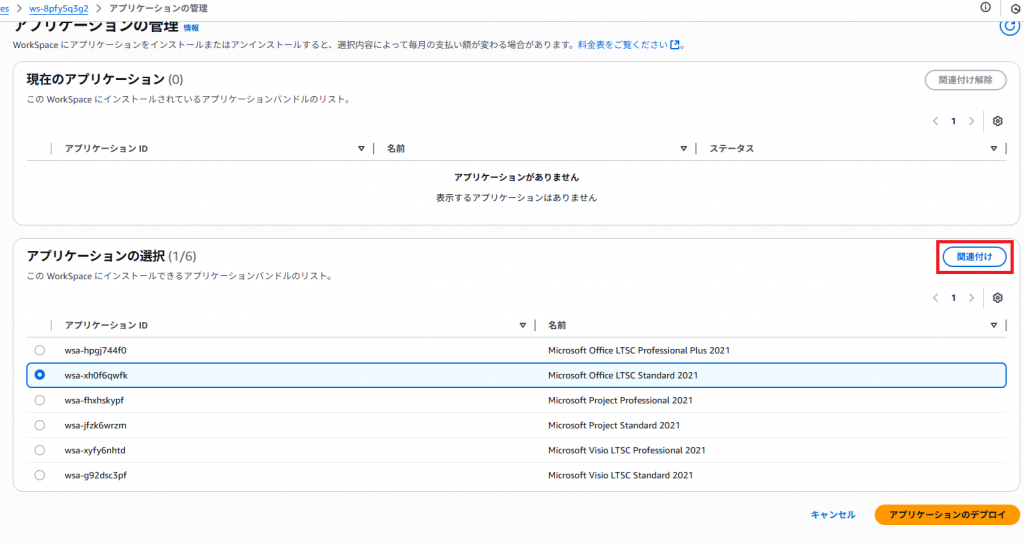Sort current applications by ステータス column arrow
The image size is (1024, 543).
click(x=994, y=149)
